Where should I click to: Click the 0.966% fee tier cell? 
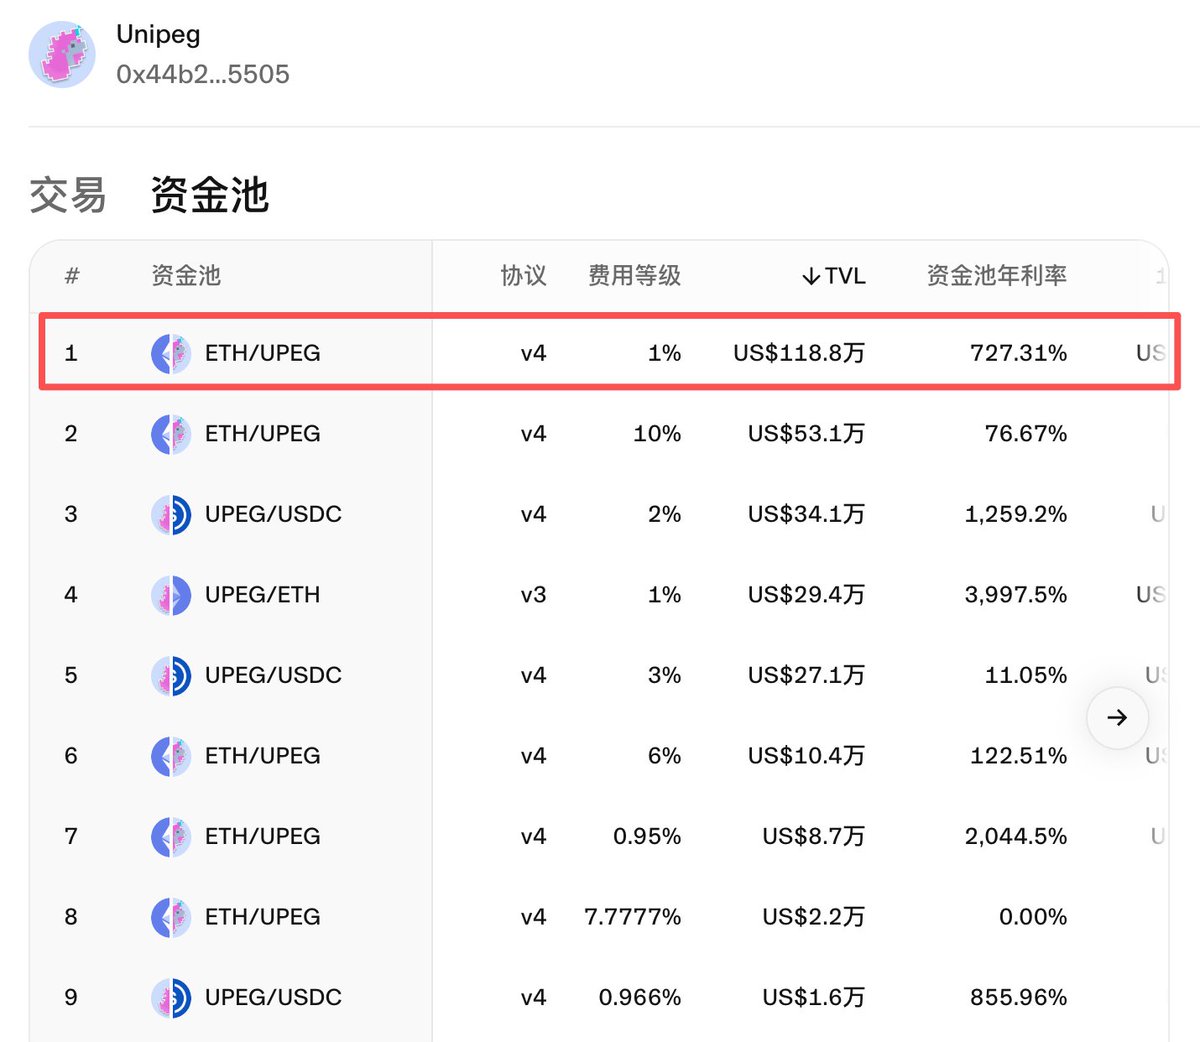[x=640, y=997]
